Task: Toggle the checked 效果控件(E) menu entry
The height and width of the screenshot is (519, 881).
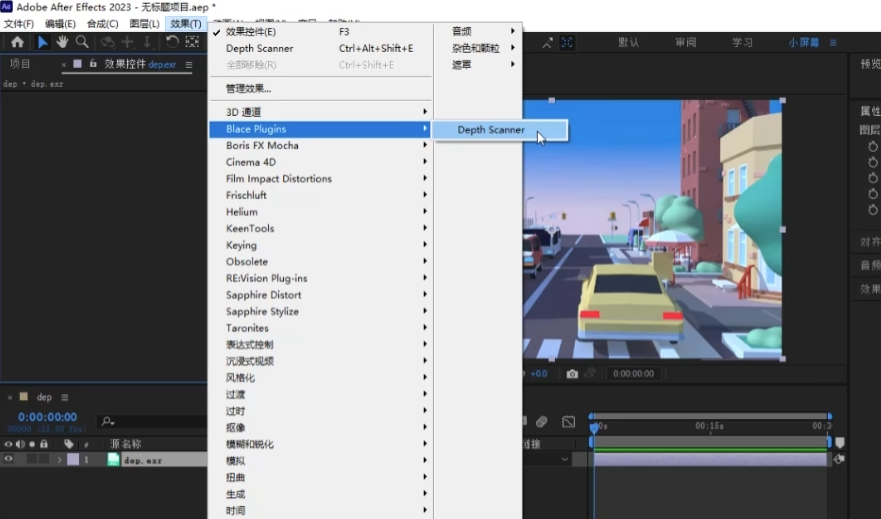Action: (251, 32)
